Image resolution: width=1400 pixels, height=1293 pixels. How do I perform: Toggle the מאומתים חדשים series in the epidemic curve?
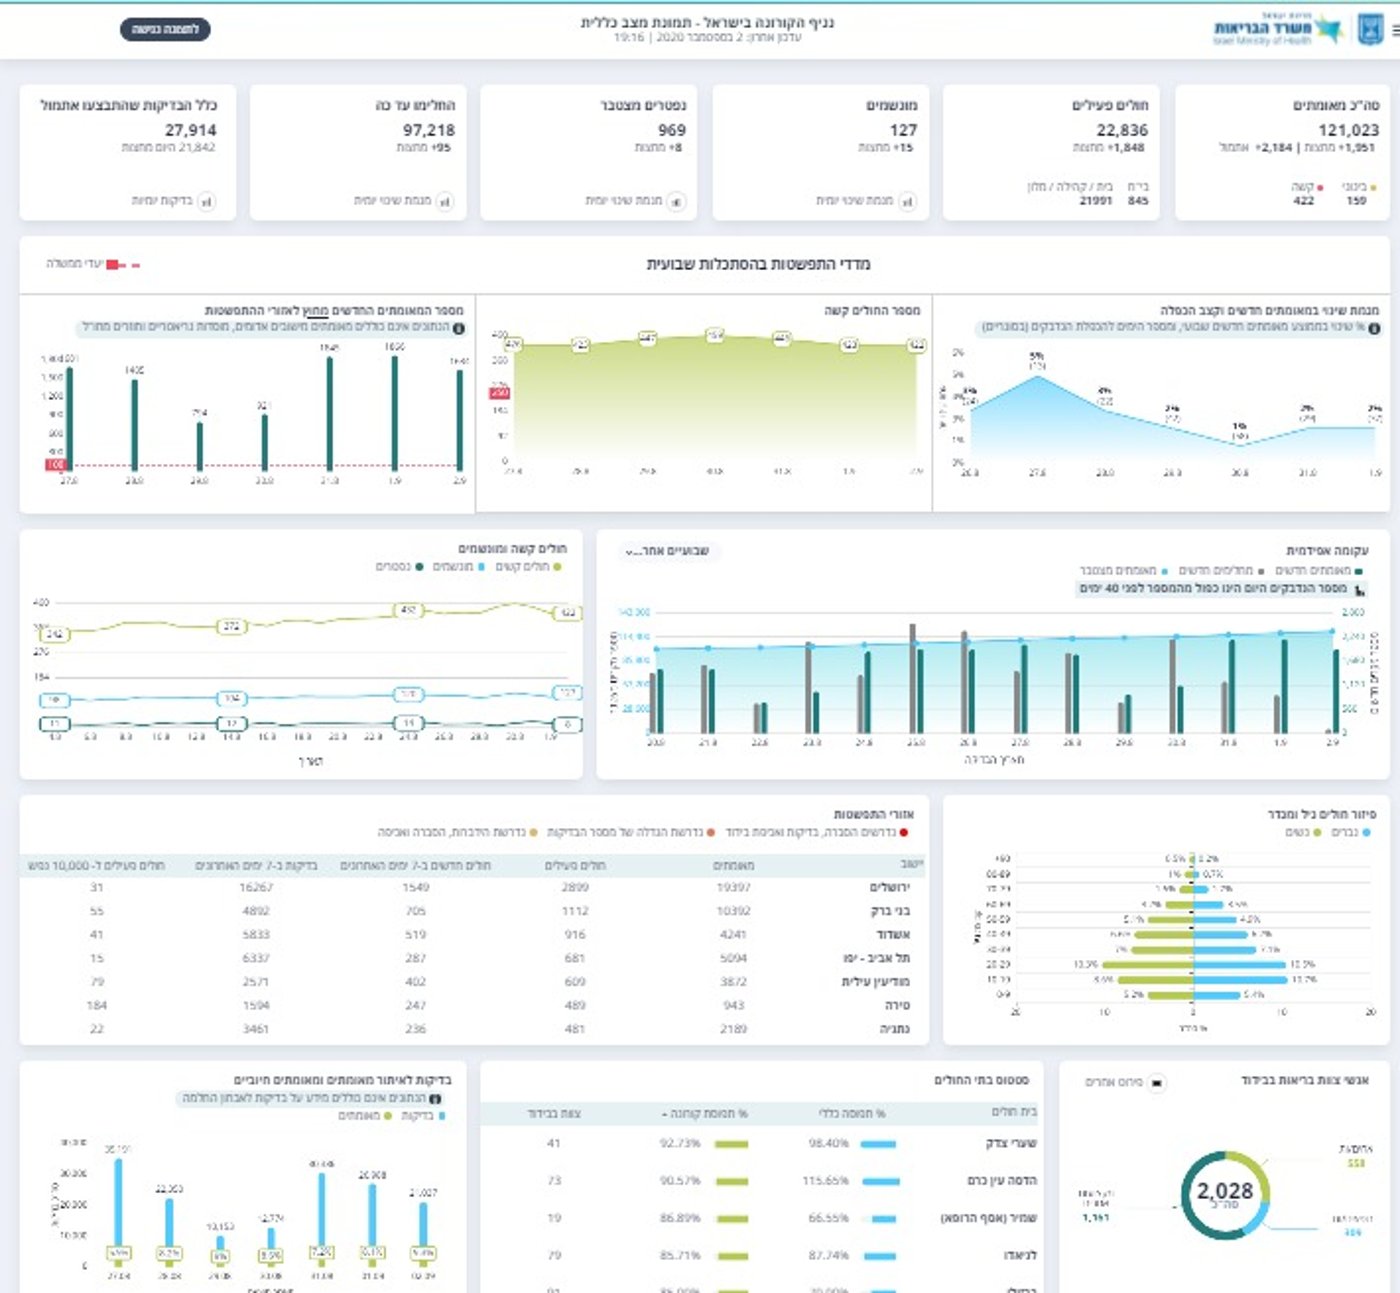tap(1319, 570)
